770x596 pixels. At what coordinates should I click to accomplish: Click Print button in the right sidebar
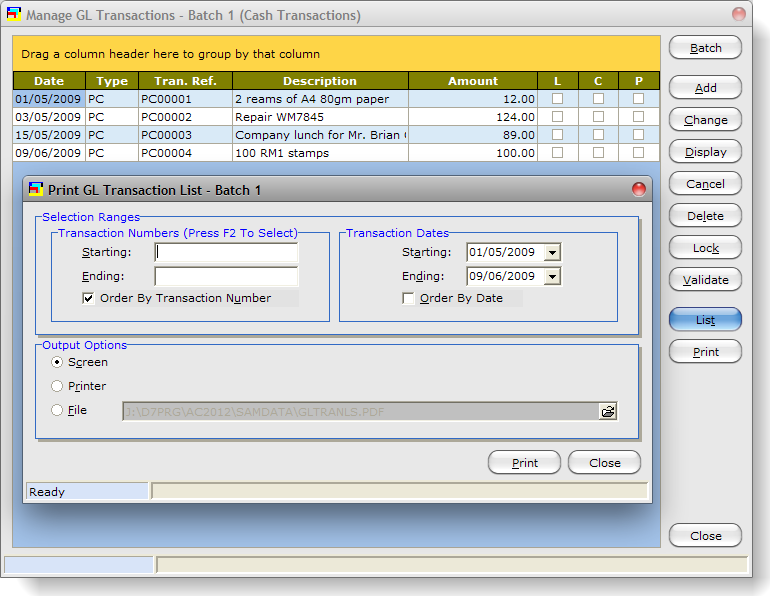click(x=705, y=352)
